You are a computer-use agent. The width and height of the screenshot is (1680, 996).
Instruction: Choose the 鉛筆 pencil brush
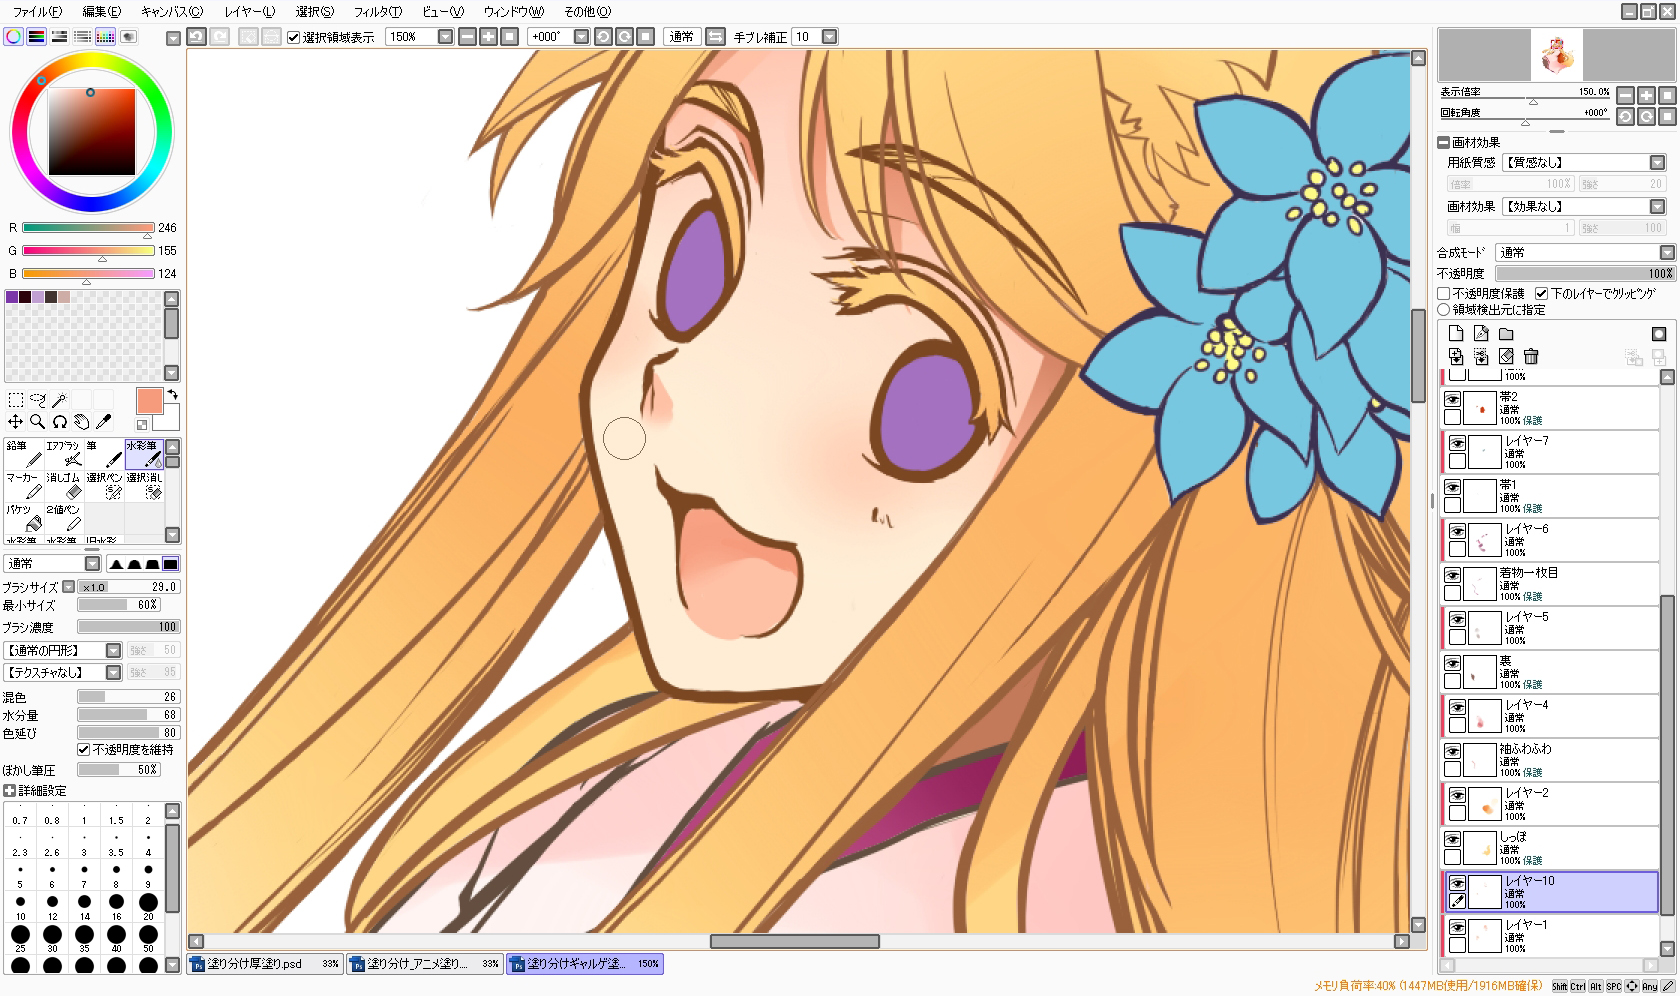(24, 454)
